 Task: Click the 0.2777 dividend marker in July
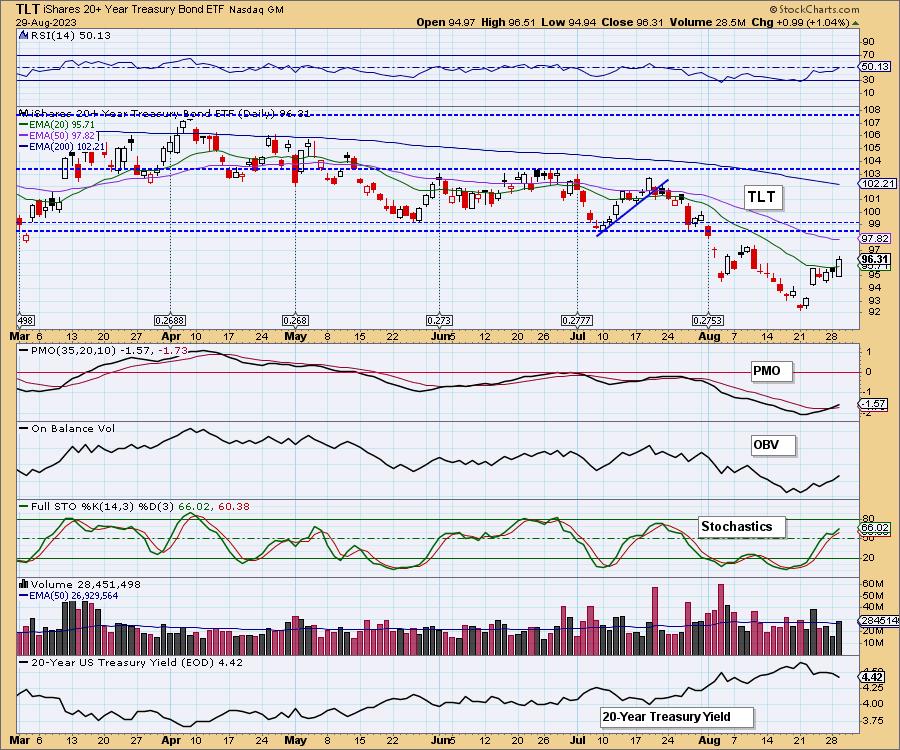(577, 320)
